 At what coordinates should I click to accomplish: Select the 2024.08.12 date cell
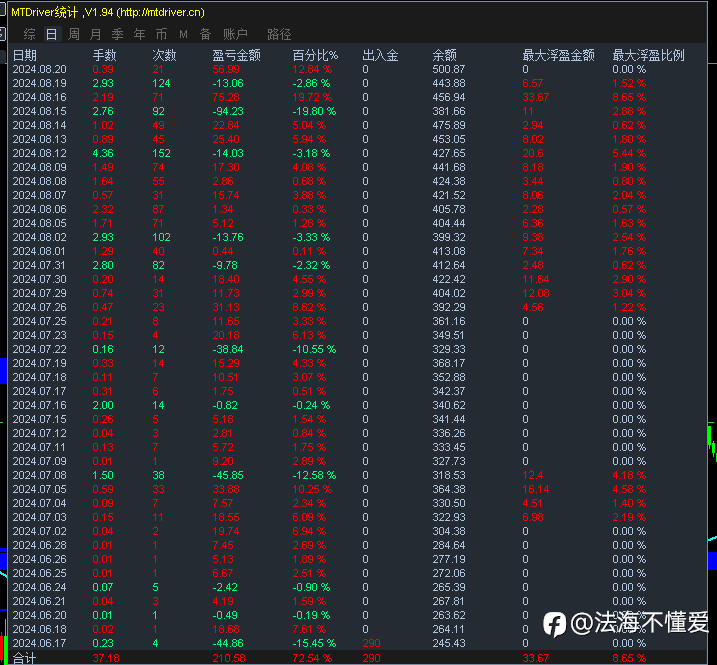tap(39, 153)
